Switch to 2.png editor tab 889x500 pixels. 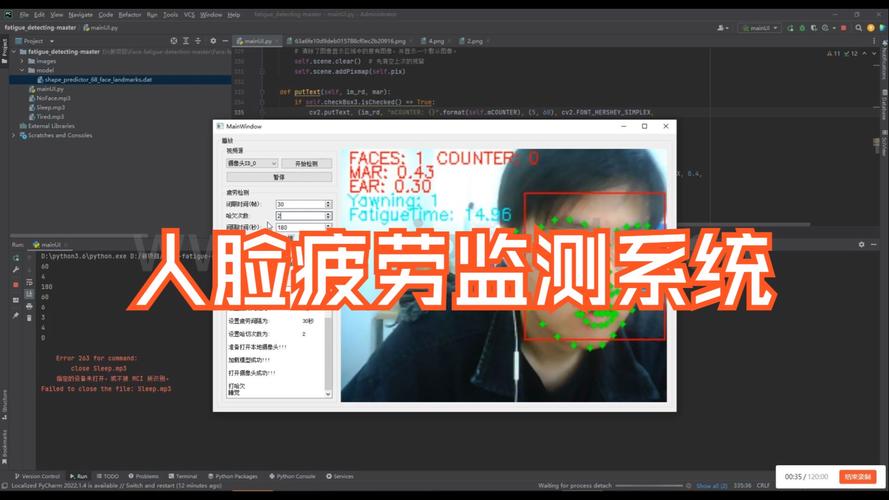pos(474,41)
